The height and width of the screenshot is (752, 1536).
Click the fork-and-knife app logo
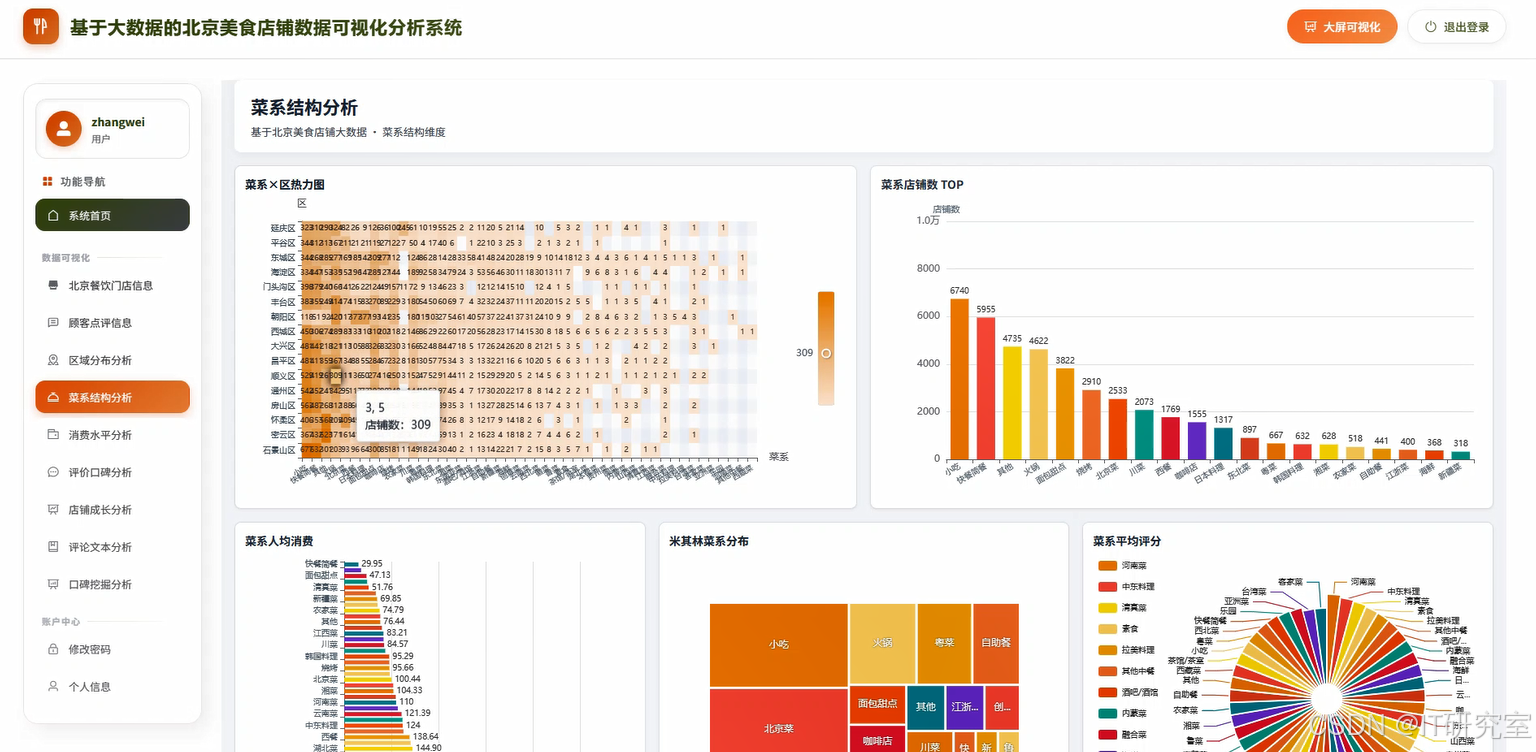coord(41,27)
